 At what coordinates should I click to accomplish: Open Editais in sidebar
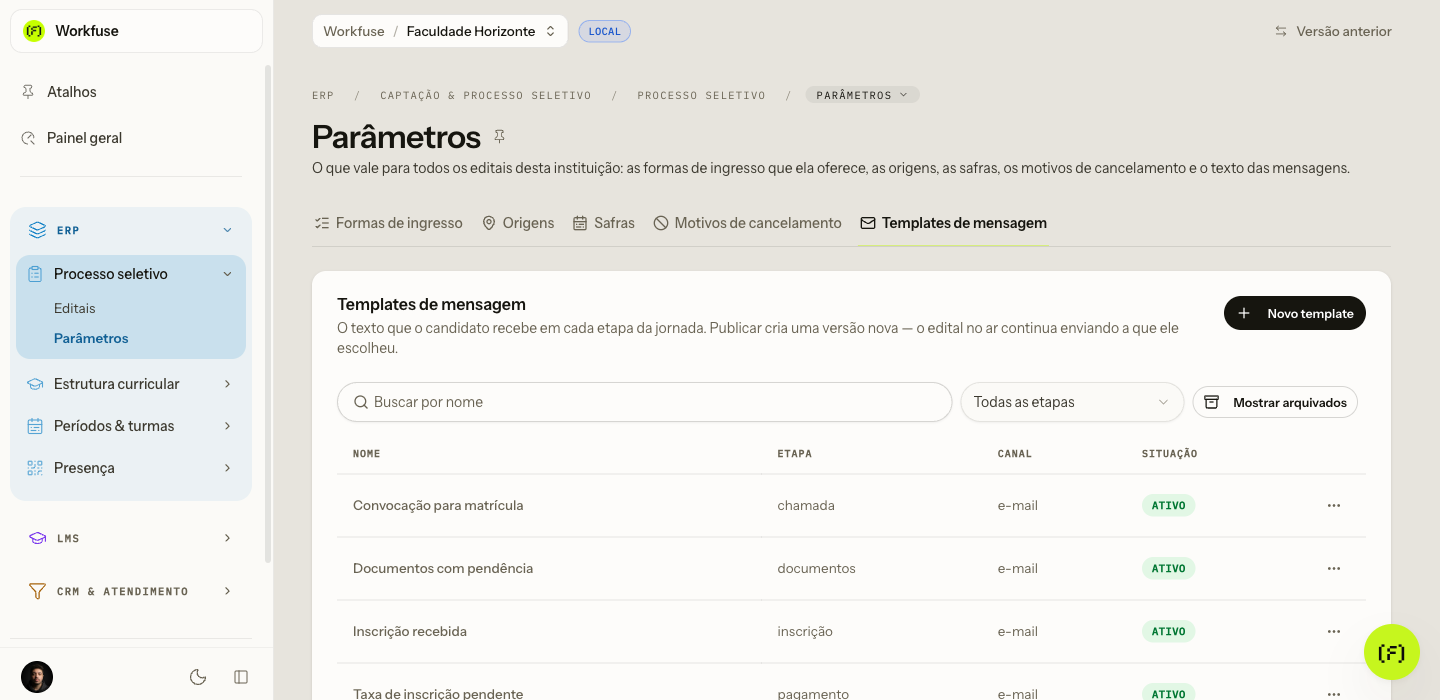tap(75, 308)
